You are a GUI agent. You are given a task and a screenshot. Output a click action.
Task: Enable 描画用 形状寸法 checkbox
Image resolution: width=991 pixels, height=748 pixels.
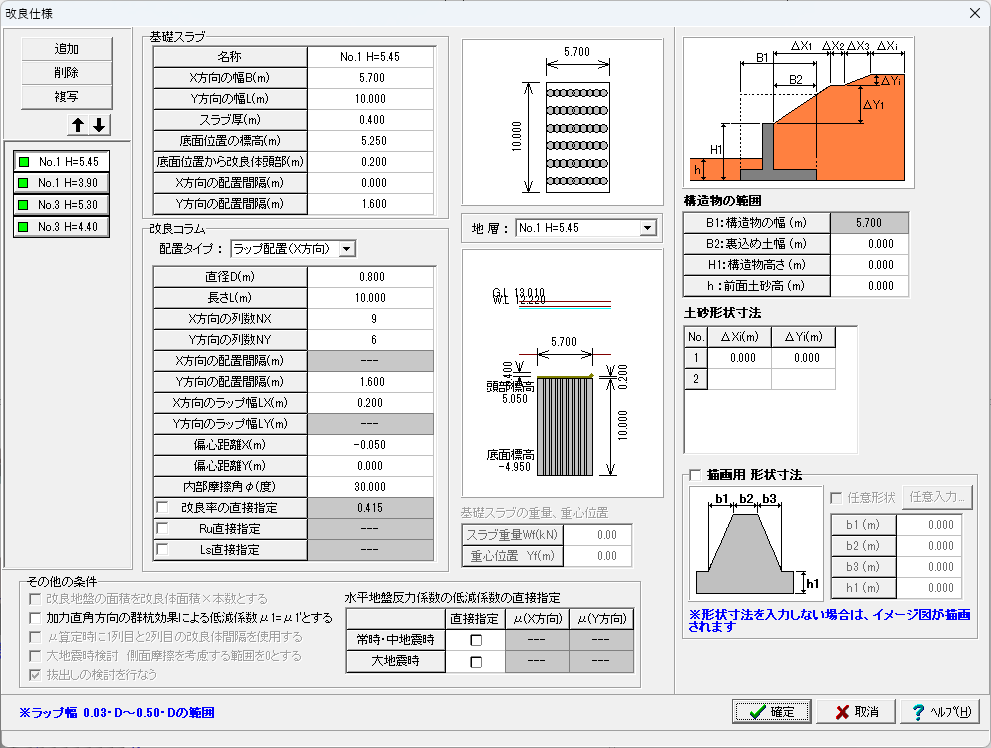click(x=696, y=475)
